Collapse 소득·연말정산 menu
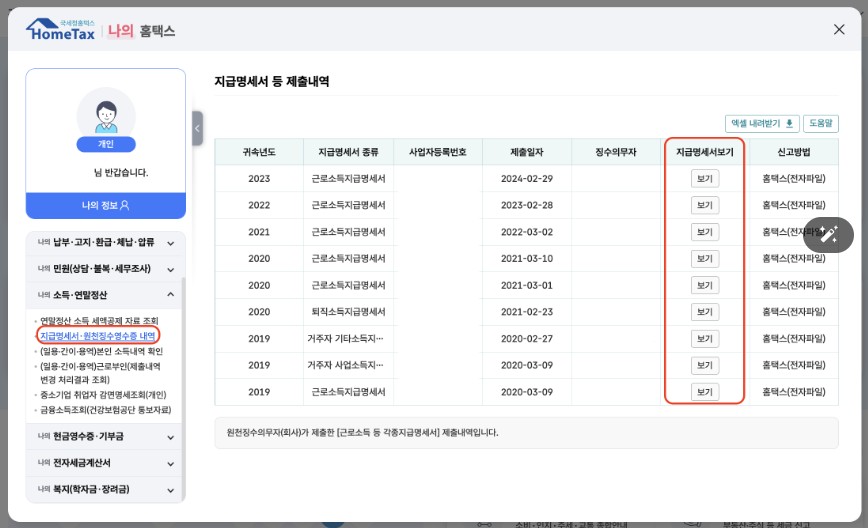Viewport: 868px width, 528px height. click(105, 295)
